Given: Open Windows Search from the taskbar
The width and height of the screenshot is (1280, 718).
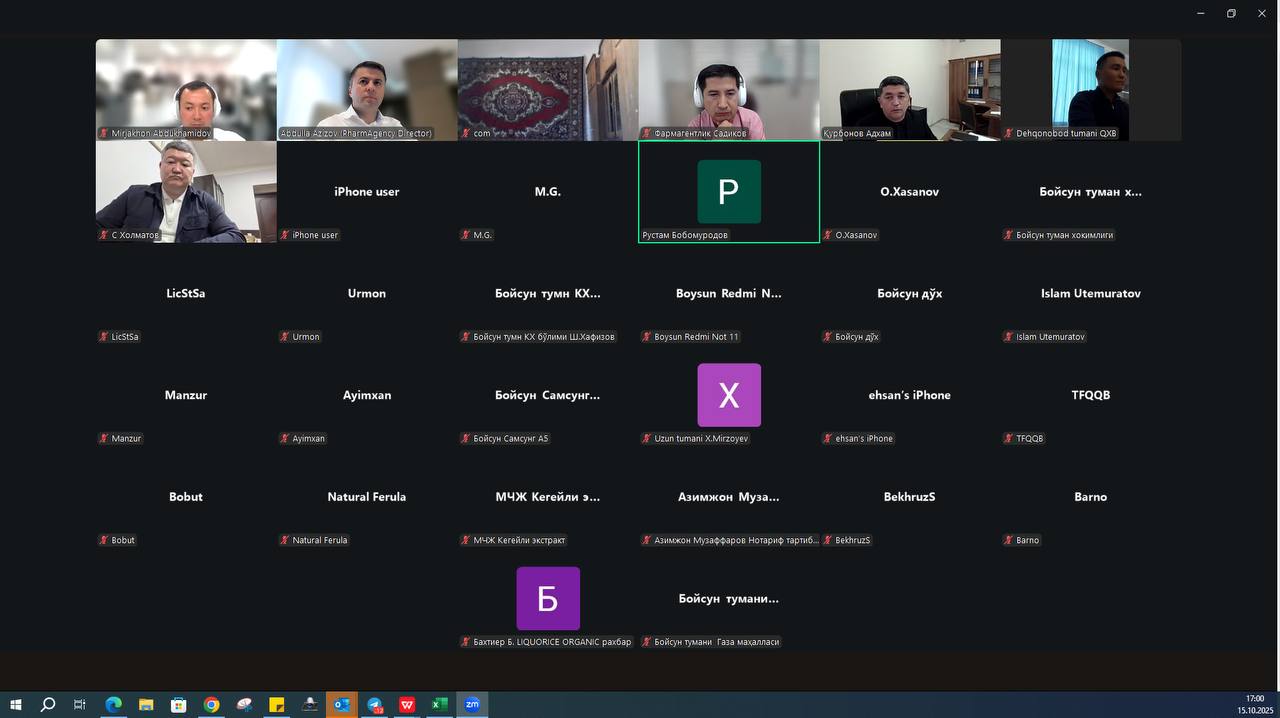Looking at the screenshot, I should tap(46, 704).
